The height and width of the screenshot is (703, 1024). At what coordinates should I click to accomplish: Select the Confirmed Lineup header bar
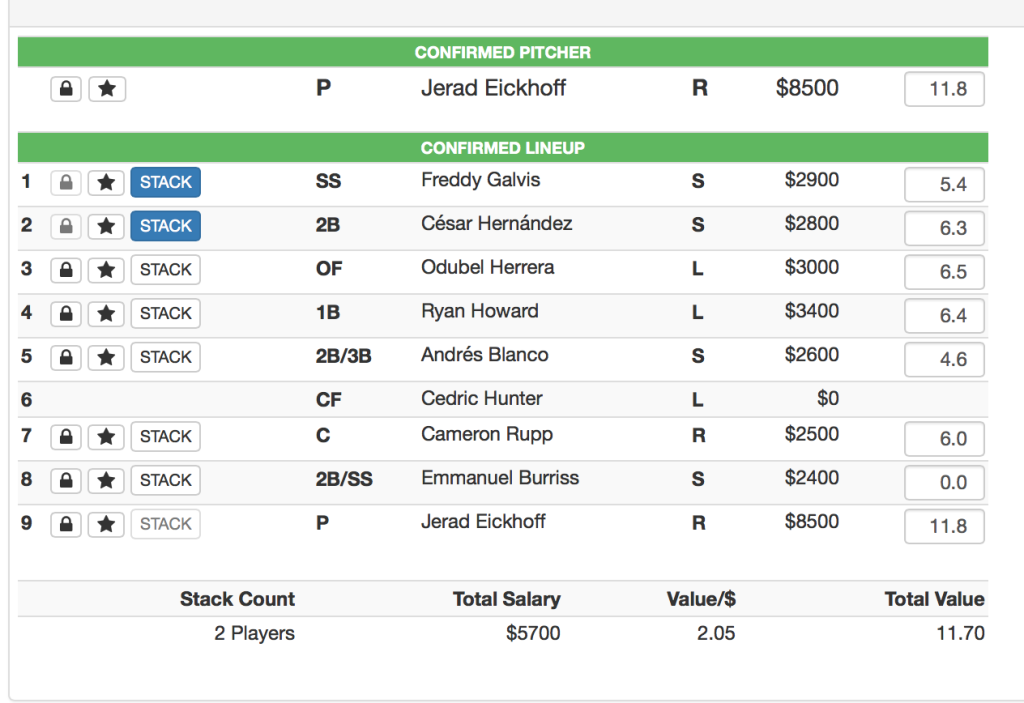pyautogui.click(x=503, y=148)
